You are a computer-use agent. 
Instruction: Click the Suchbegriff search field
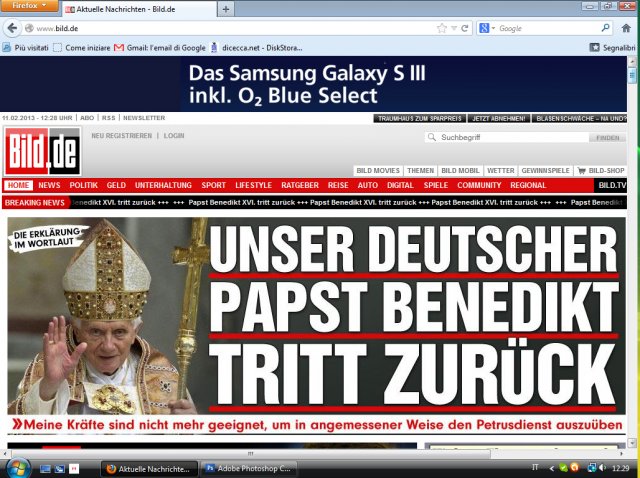click(506, 138)
